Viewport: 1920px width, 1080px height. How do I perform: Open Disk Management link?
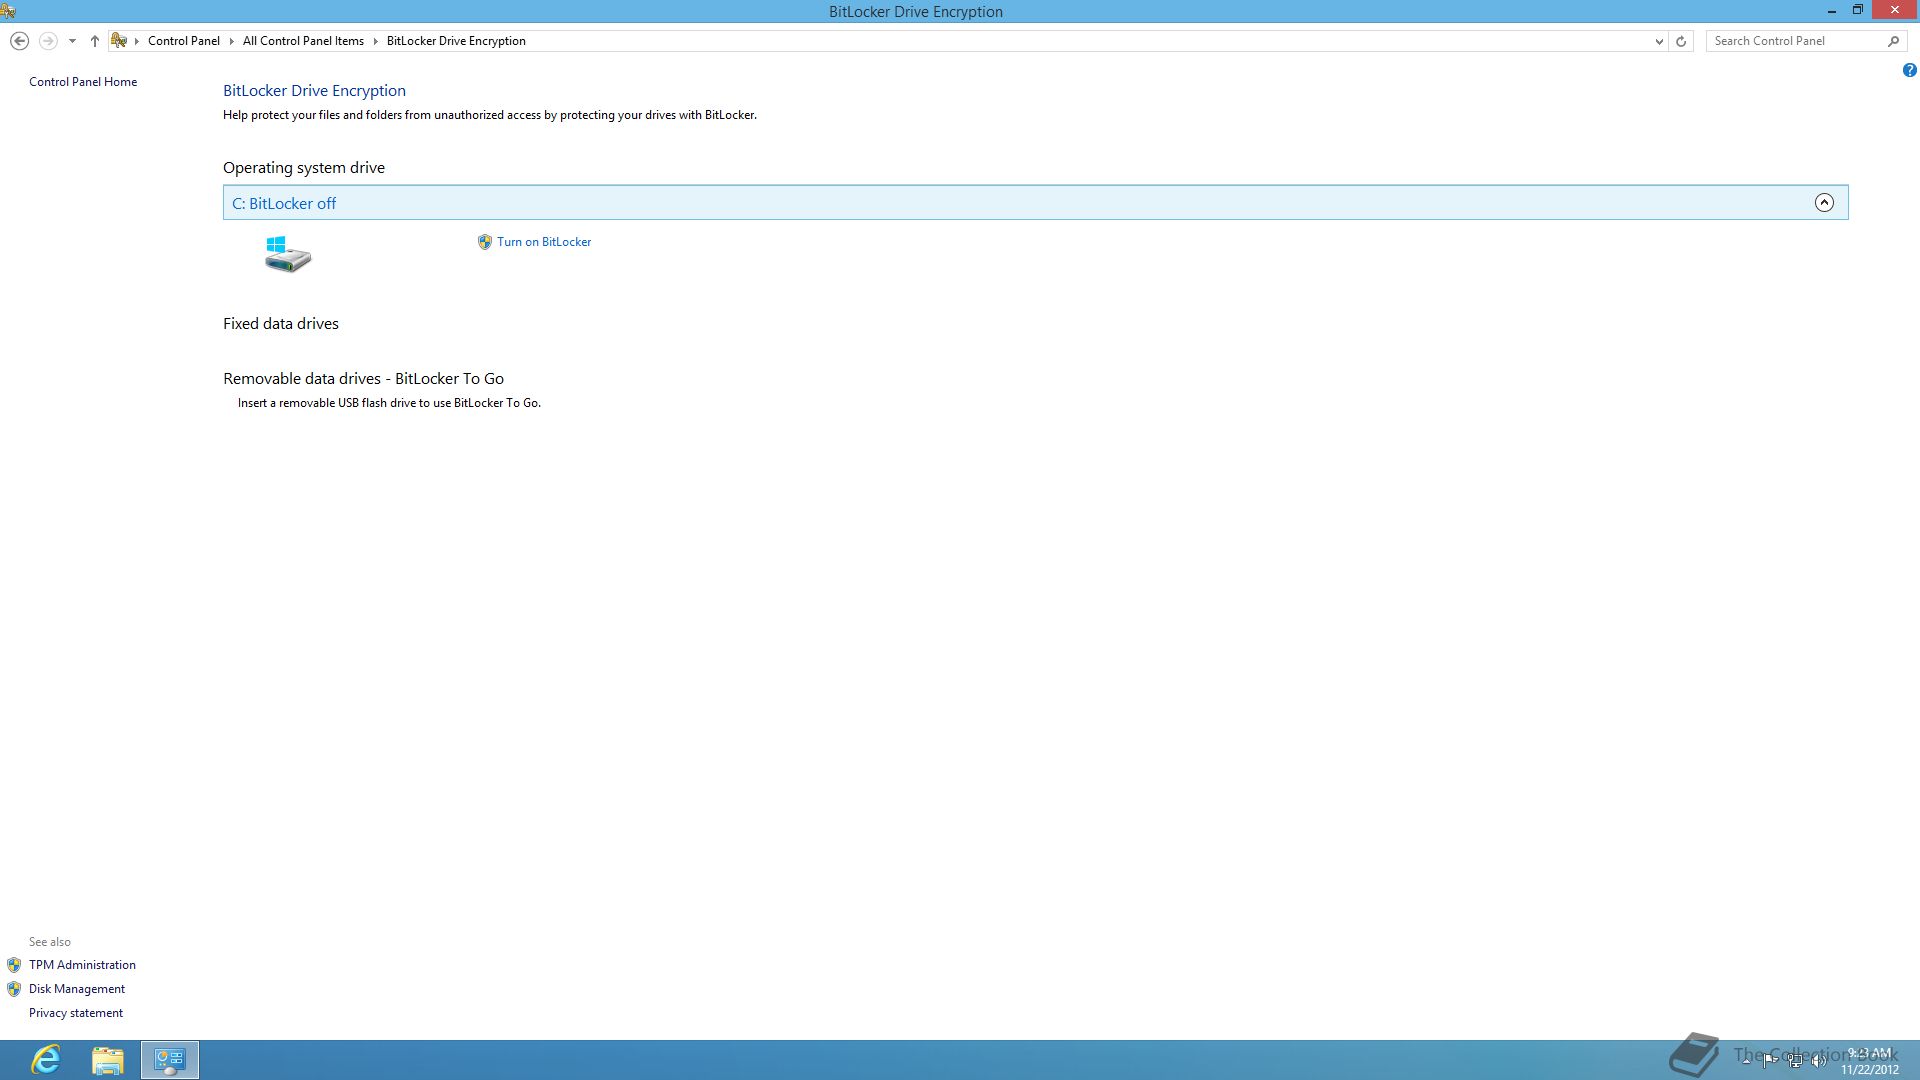click(x=77, y=989)
